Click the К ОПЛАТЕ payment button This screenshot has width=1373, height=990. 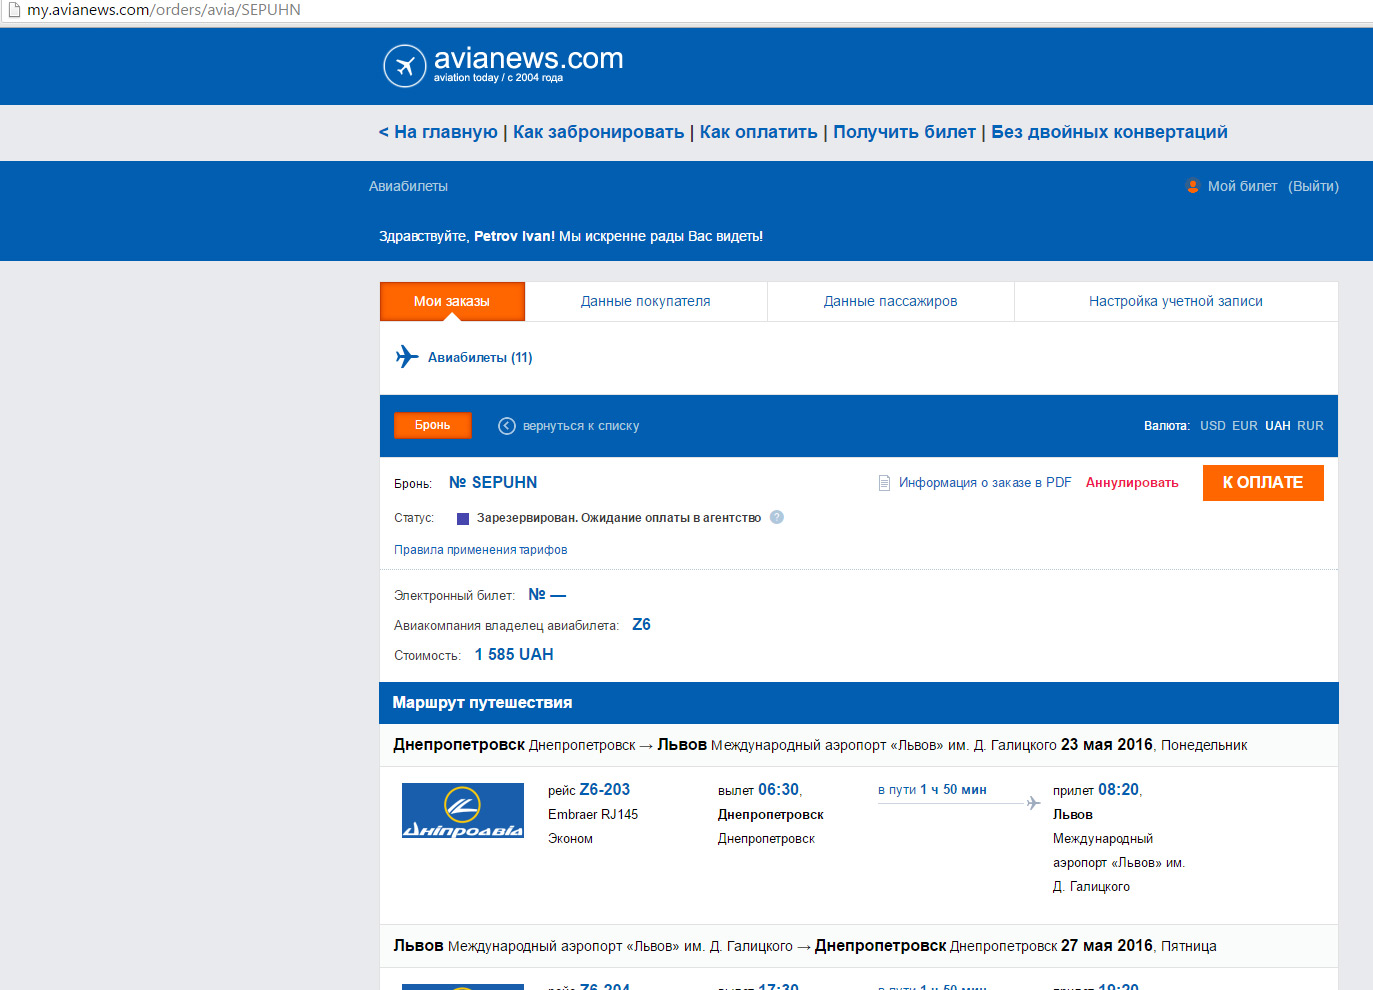1263,483
